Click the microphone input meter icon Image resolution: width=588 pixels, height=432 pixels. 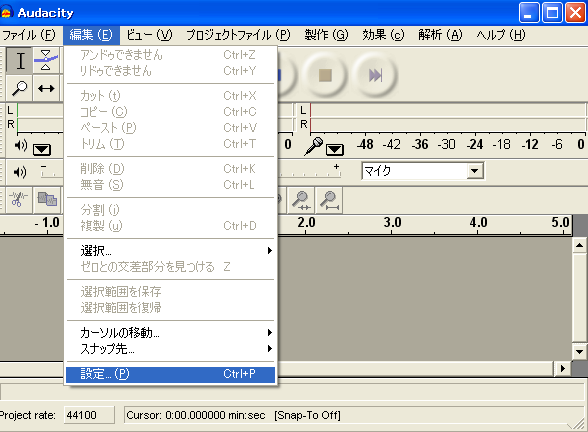click(314, 146)
